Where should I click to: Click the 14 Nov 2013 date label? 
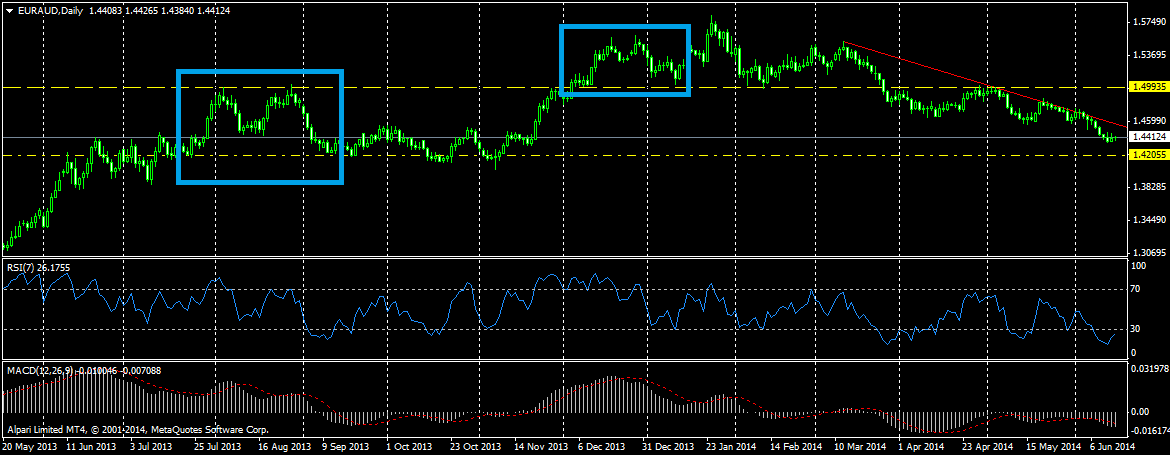click(541, 447)
